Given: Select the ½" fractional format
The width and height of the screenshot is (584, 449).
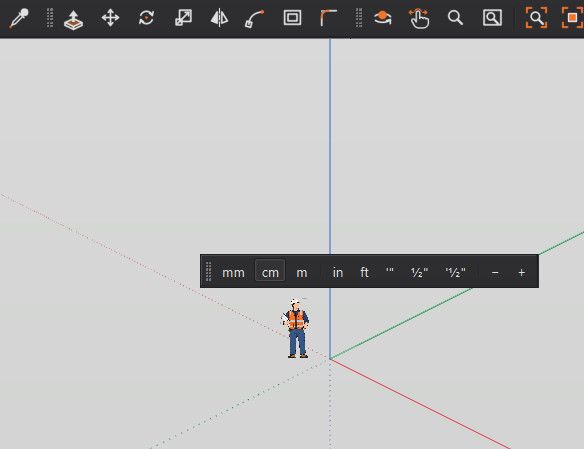Looking at the screenshot, I should pyautogui.click(x=419, y=273).
